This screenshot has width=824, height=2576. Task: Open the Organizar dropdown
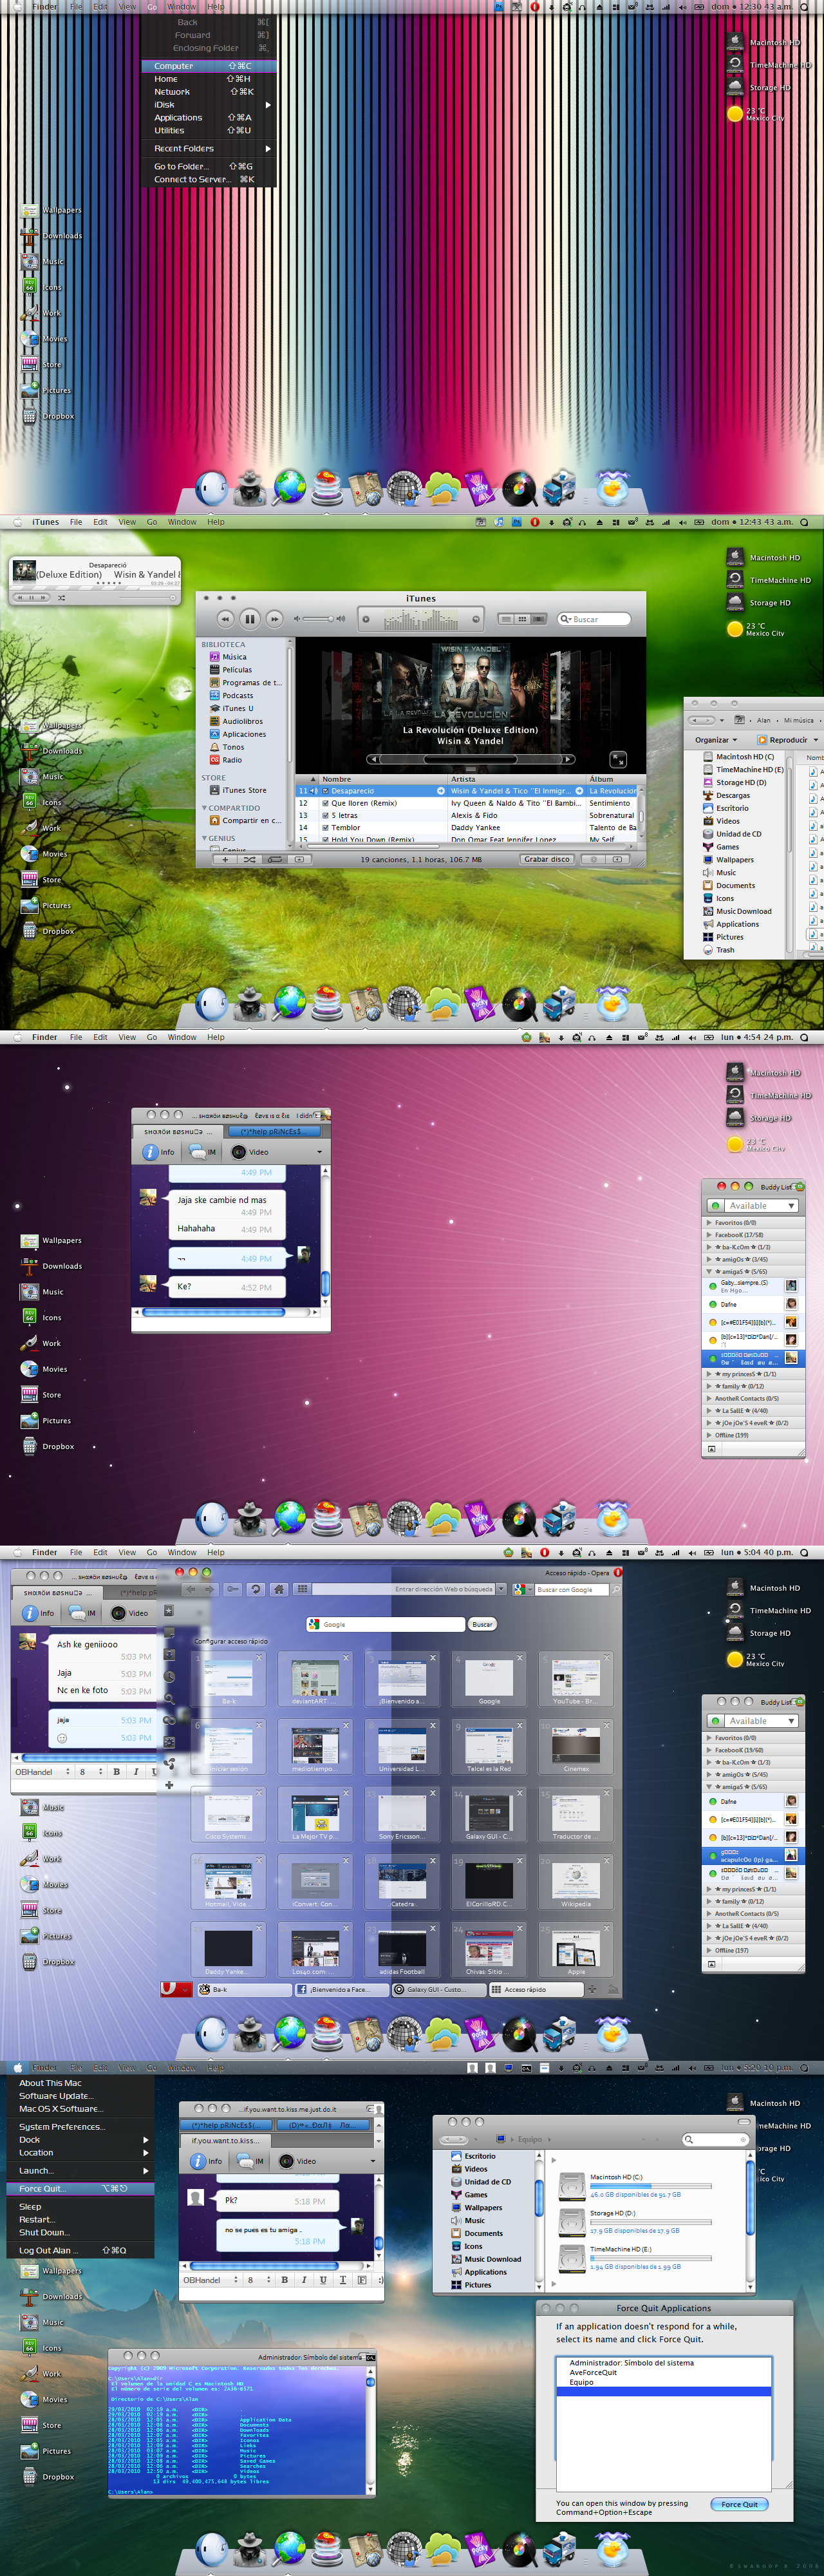[715, 740]
